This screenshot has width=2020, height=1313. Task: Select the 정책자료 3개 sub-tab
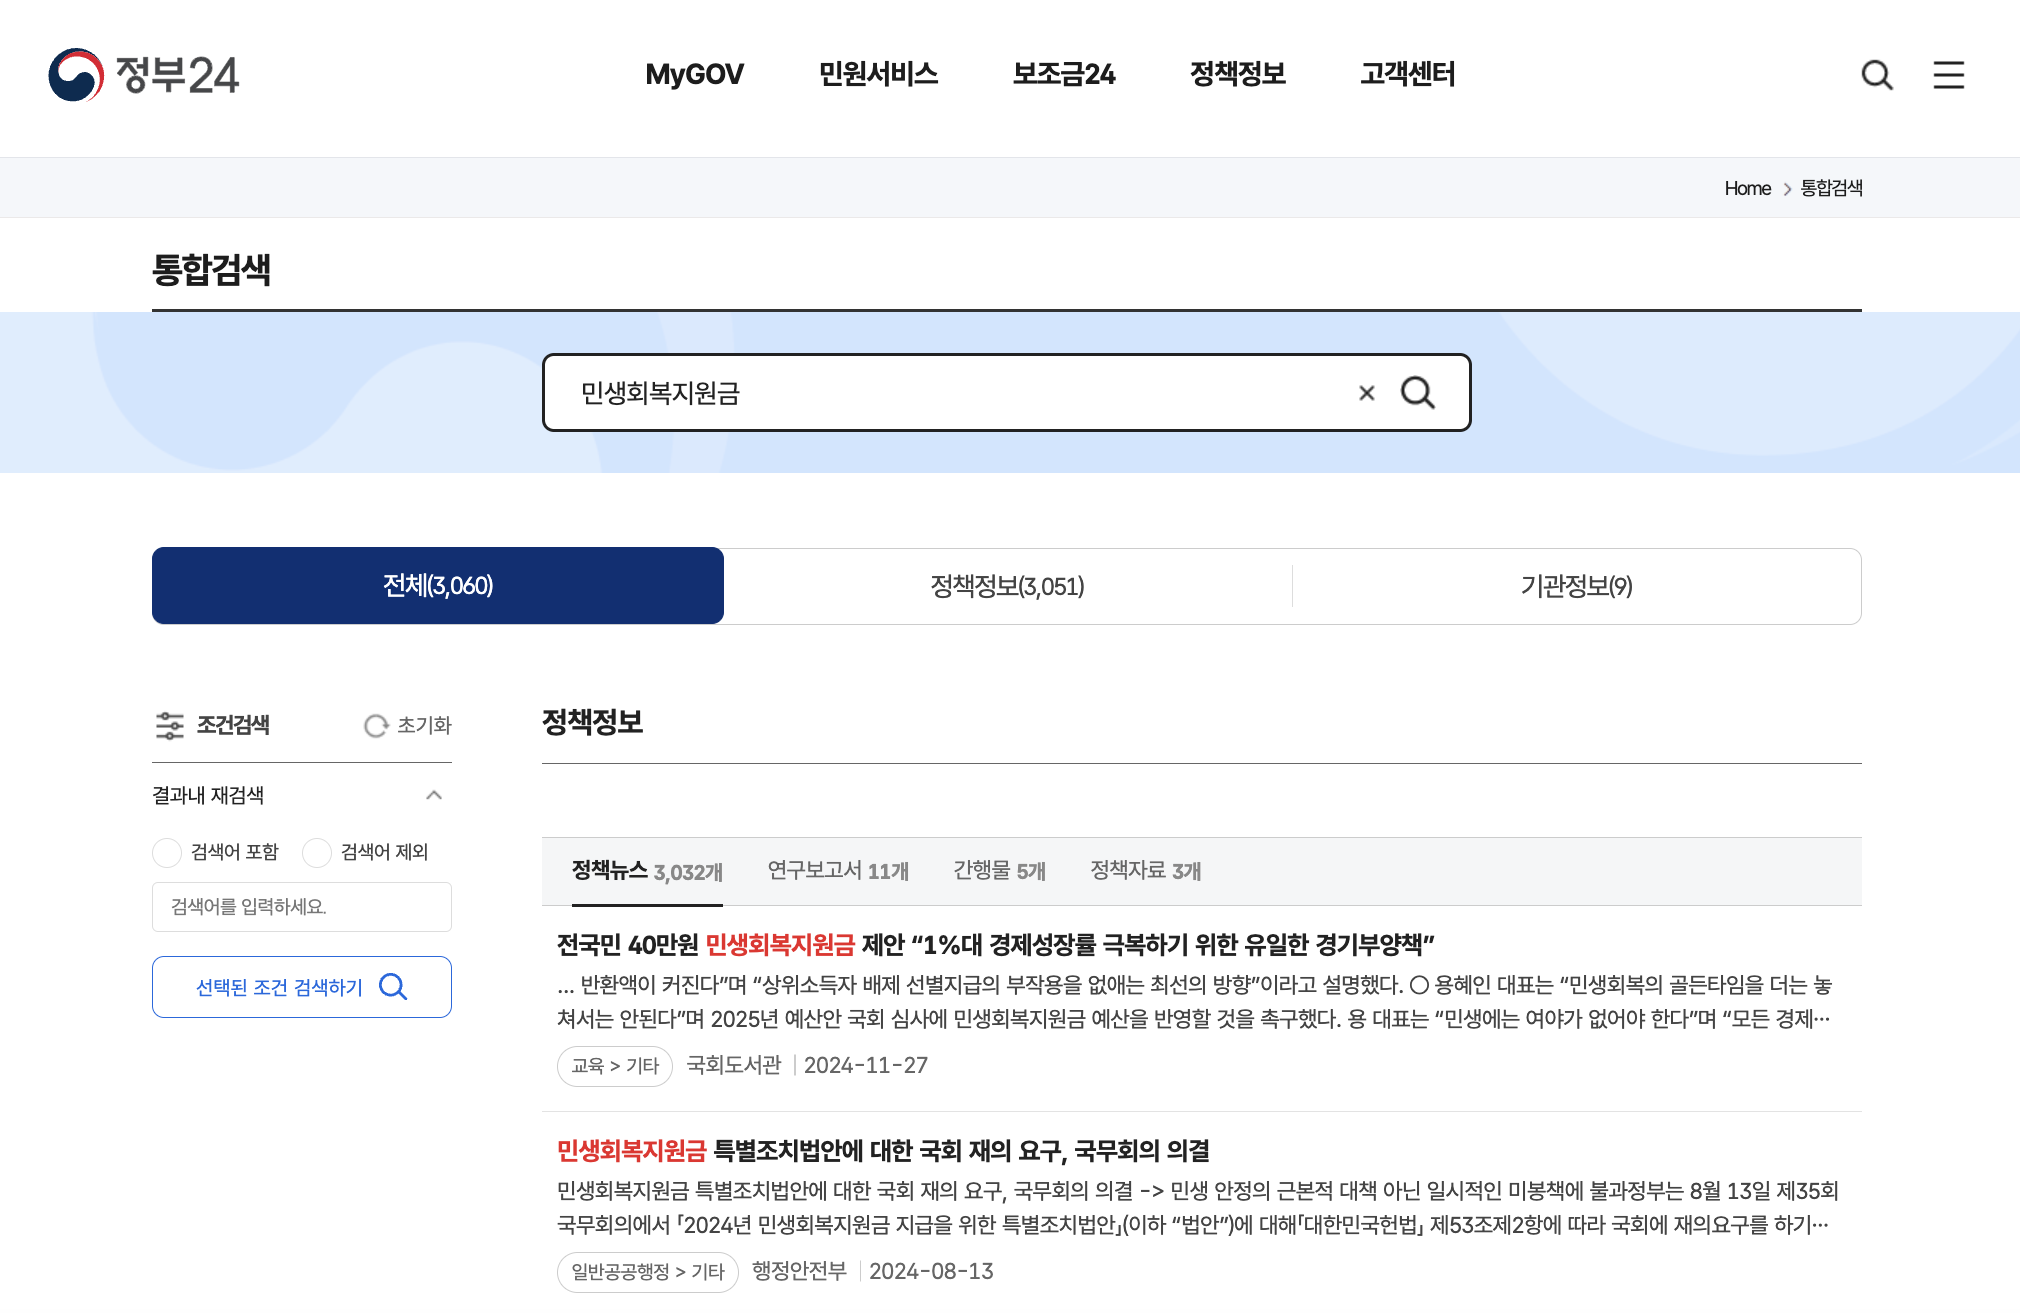[1145, 871]
